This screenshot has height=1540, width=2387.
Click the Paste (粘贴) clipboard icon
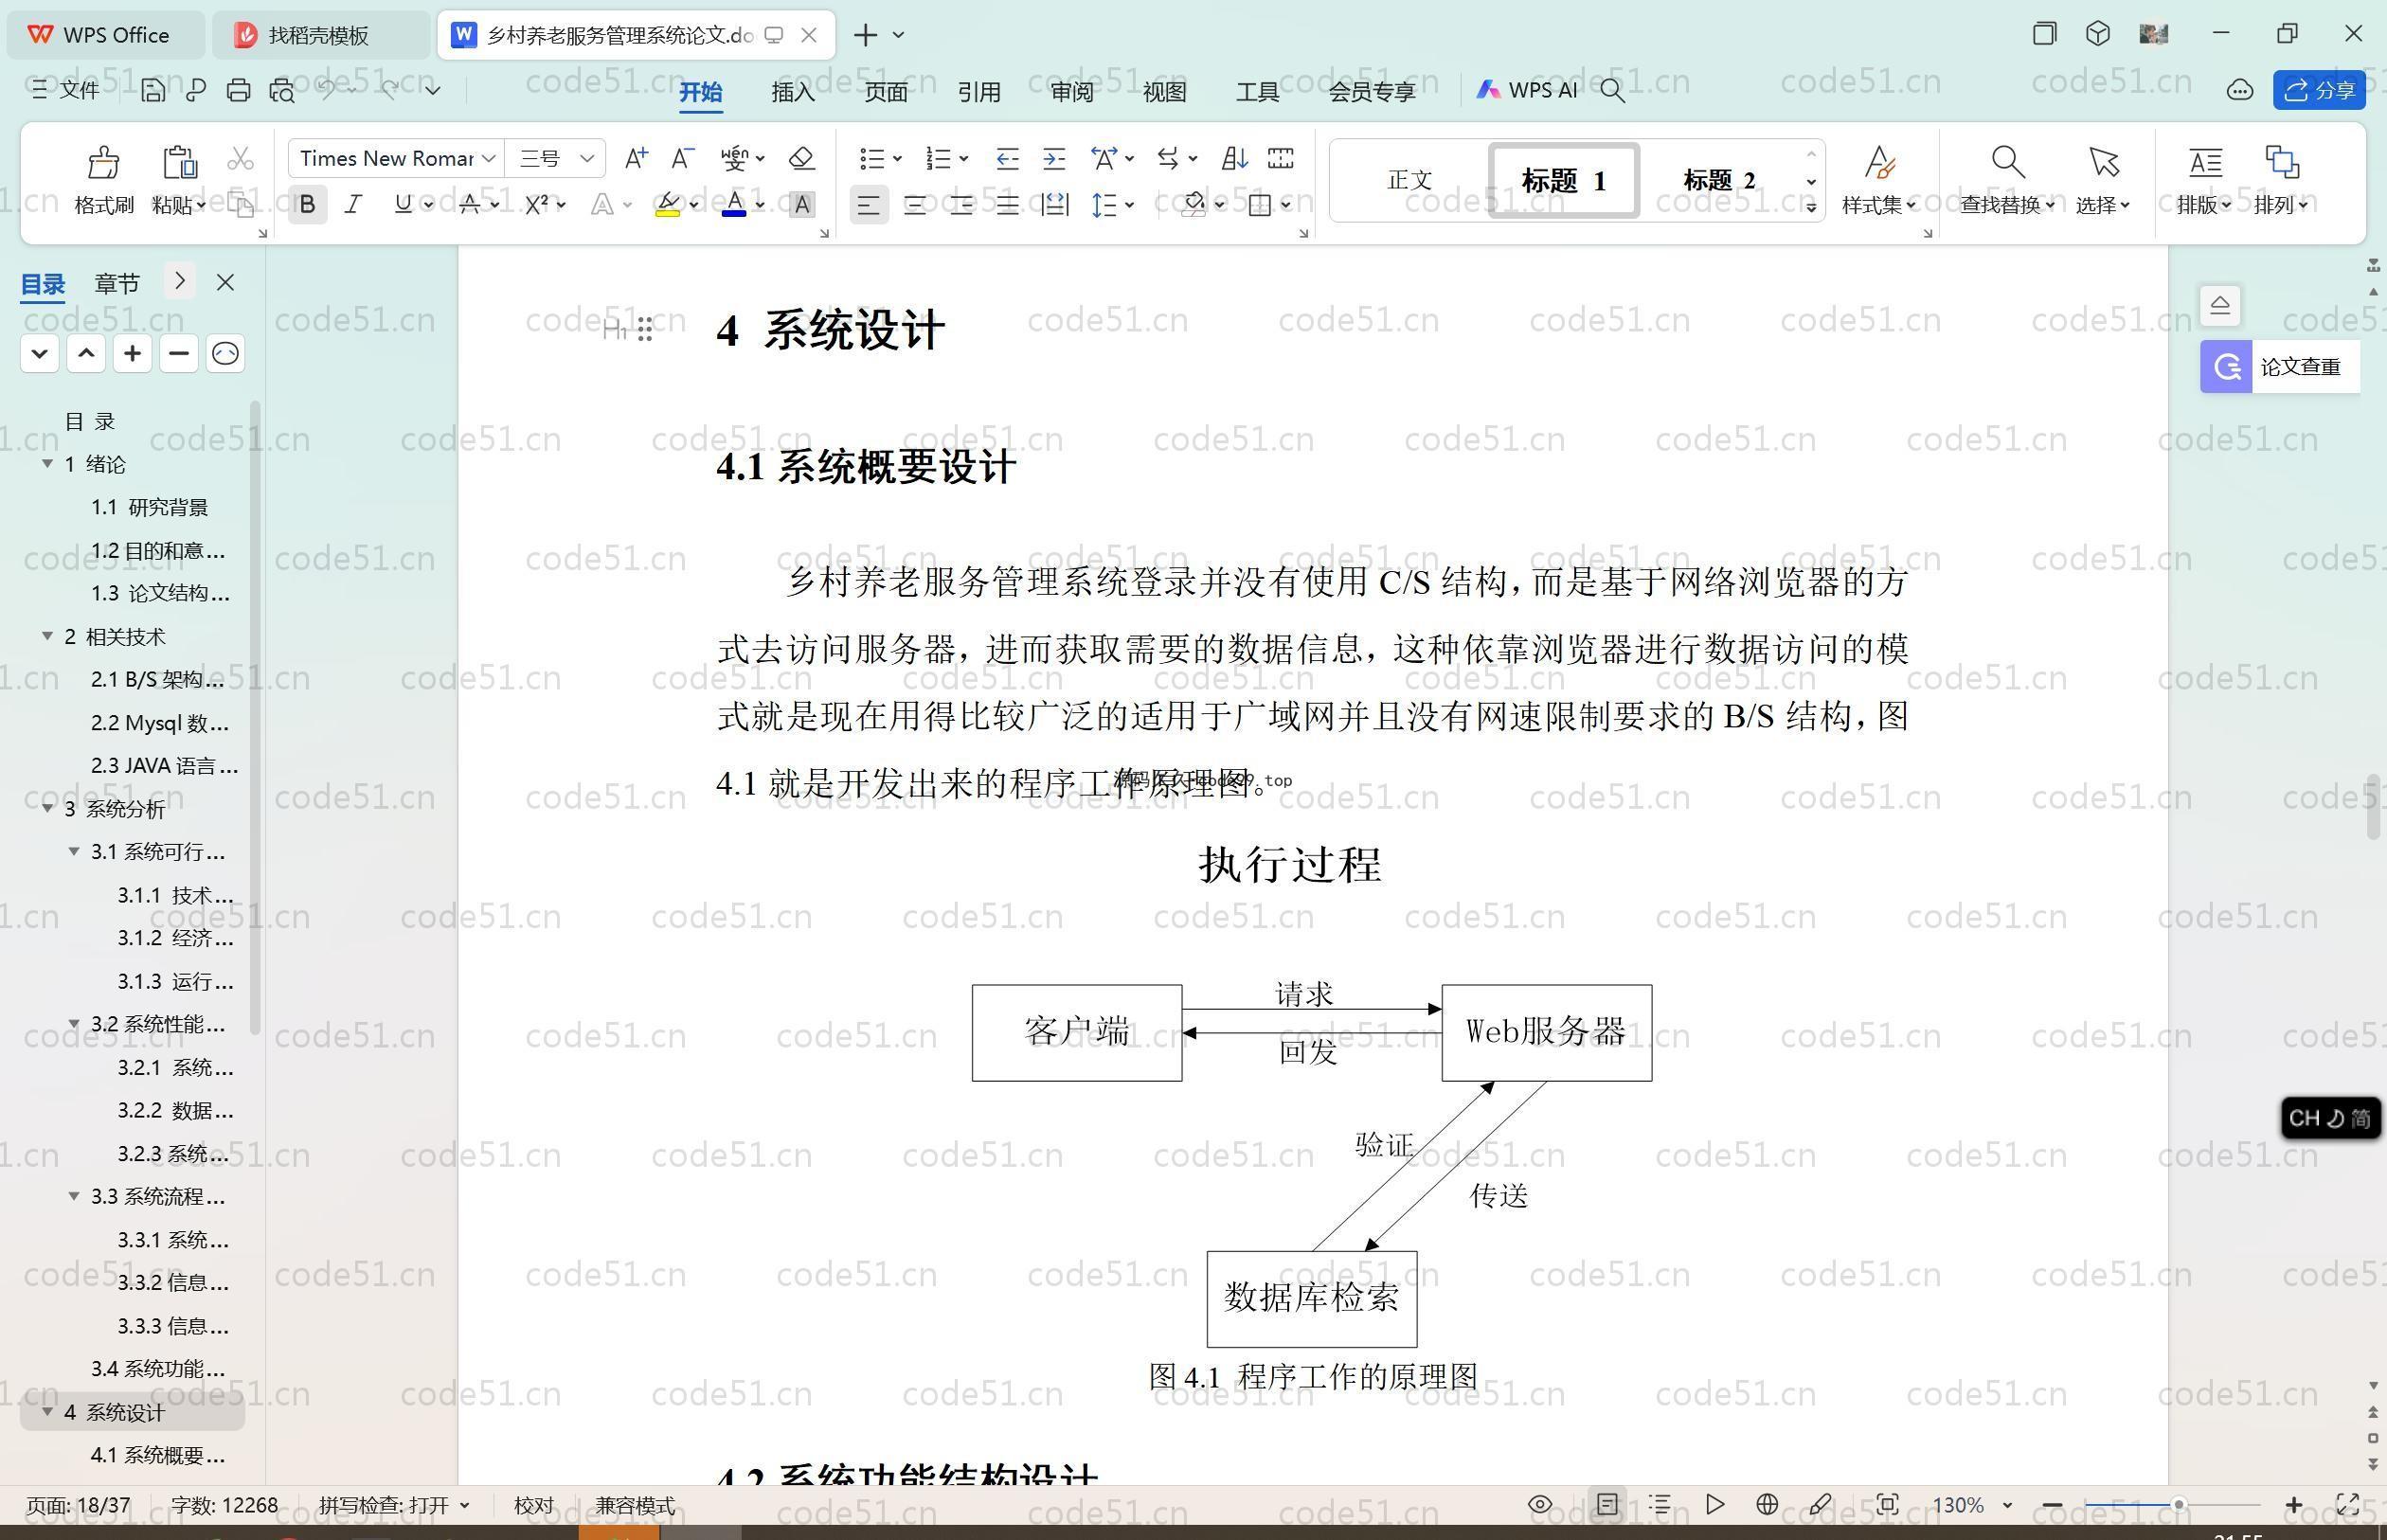pos(179,162)
